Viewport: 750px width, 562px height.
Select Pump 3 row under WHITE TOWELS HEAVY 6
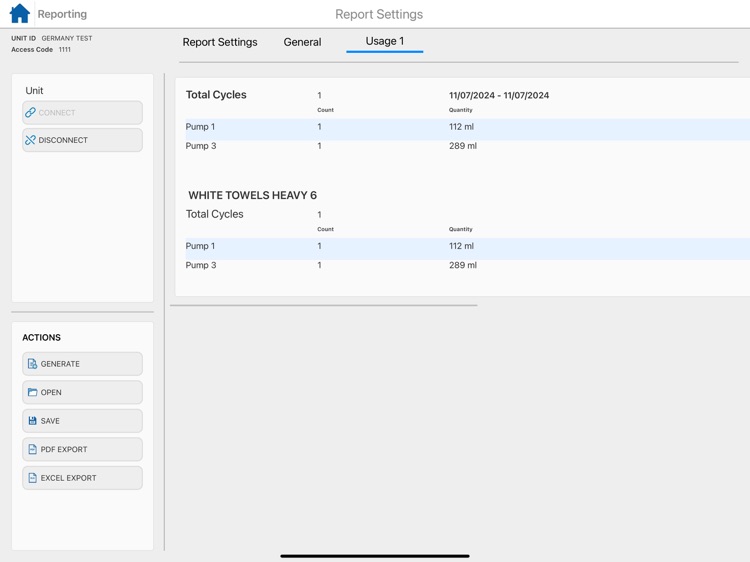(x=467, y=265)
